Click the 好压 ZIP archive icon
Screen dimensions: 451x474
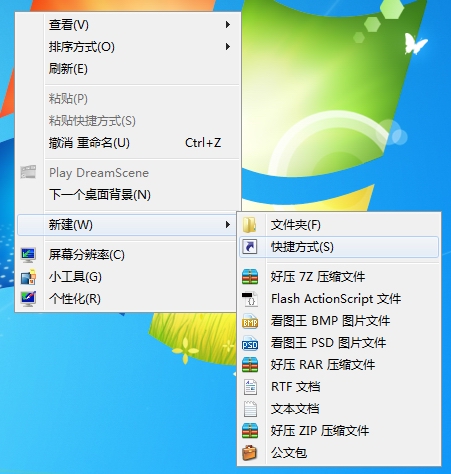250,431
